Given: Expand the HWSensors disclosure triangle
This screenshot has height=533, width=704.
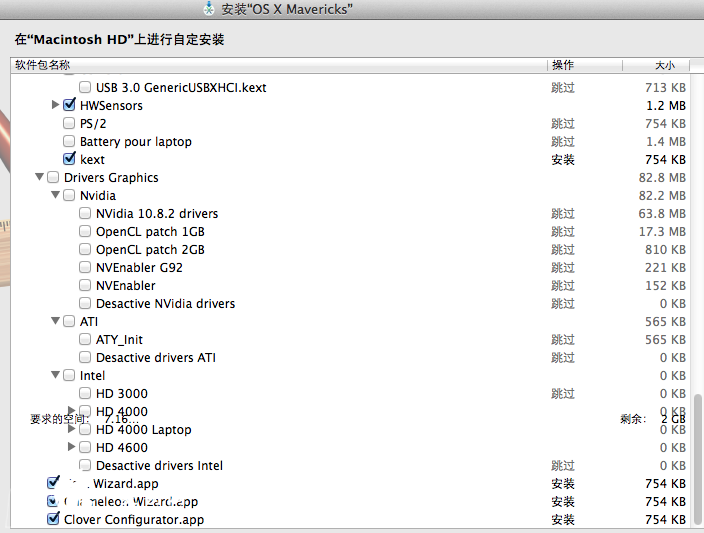Looking at the screenshot, I should coord(55,105).
